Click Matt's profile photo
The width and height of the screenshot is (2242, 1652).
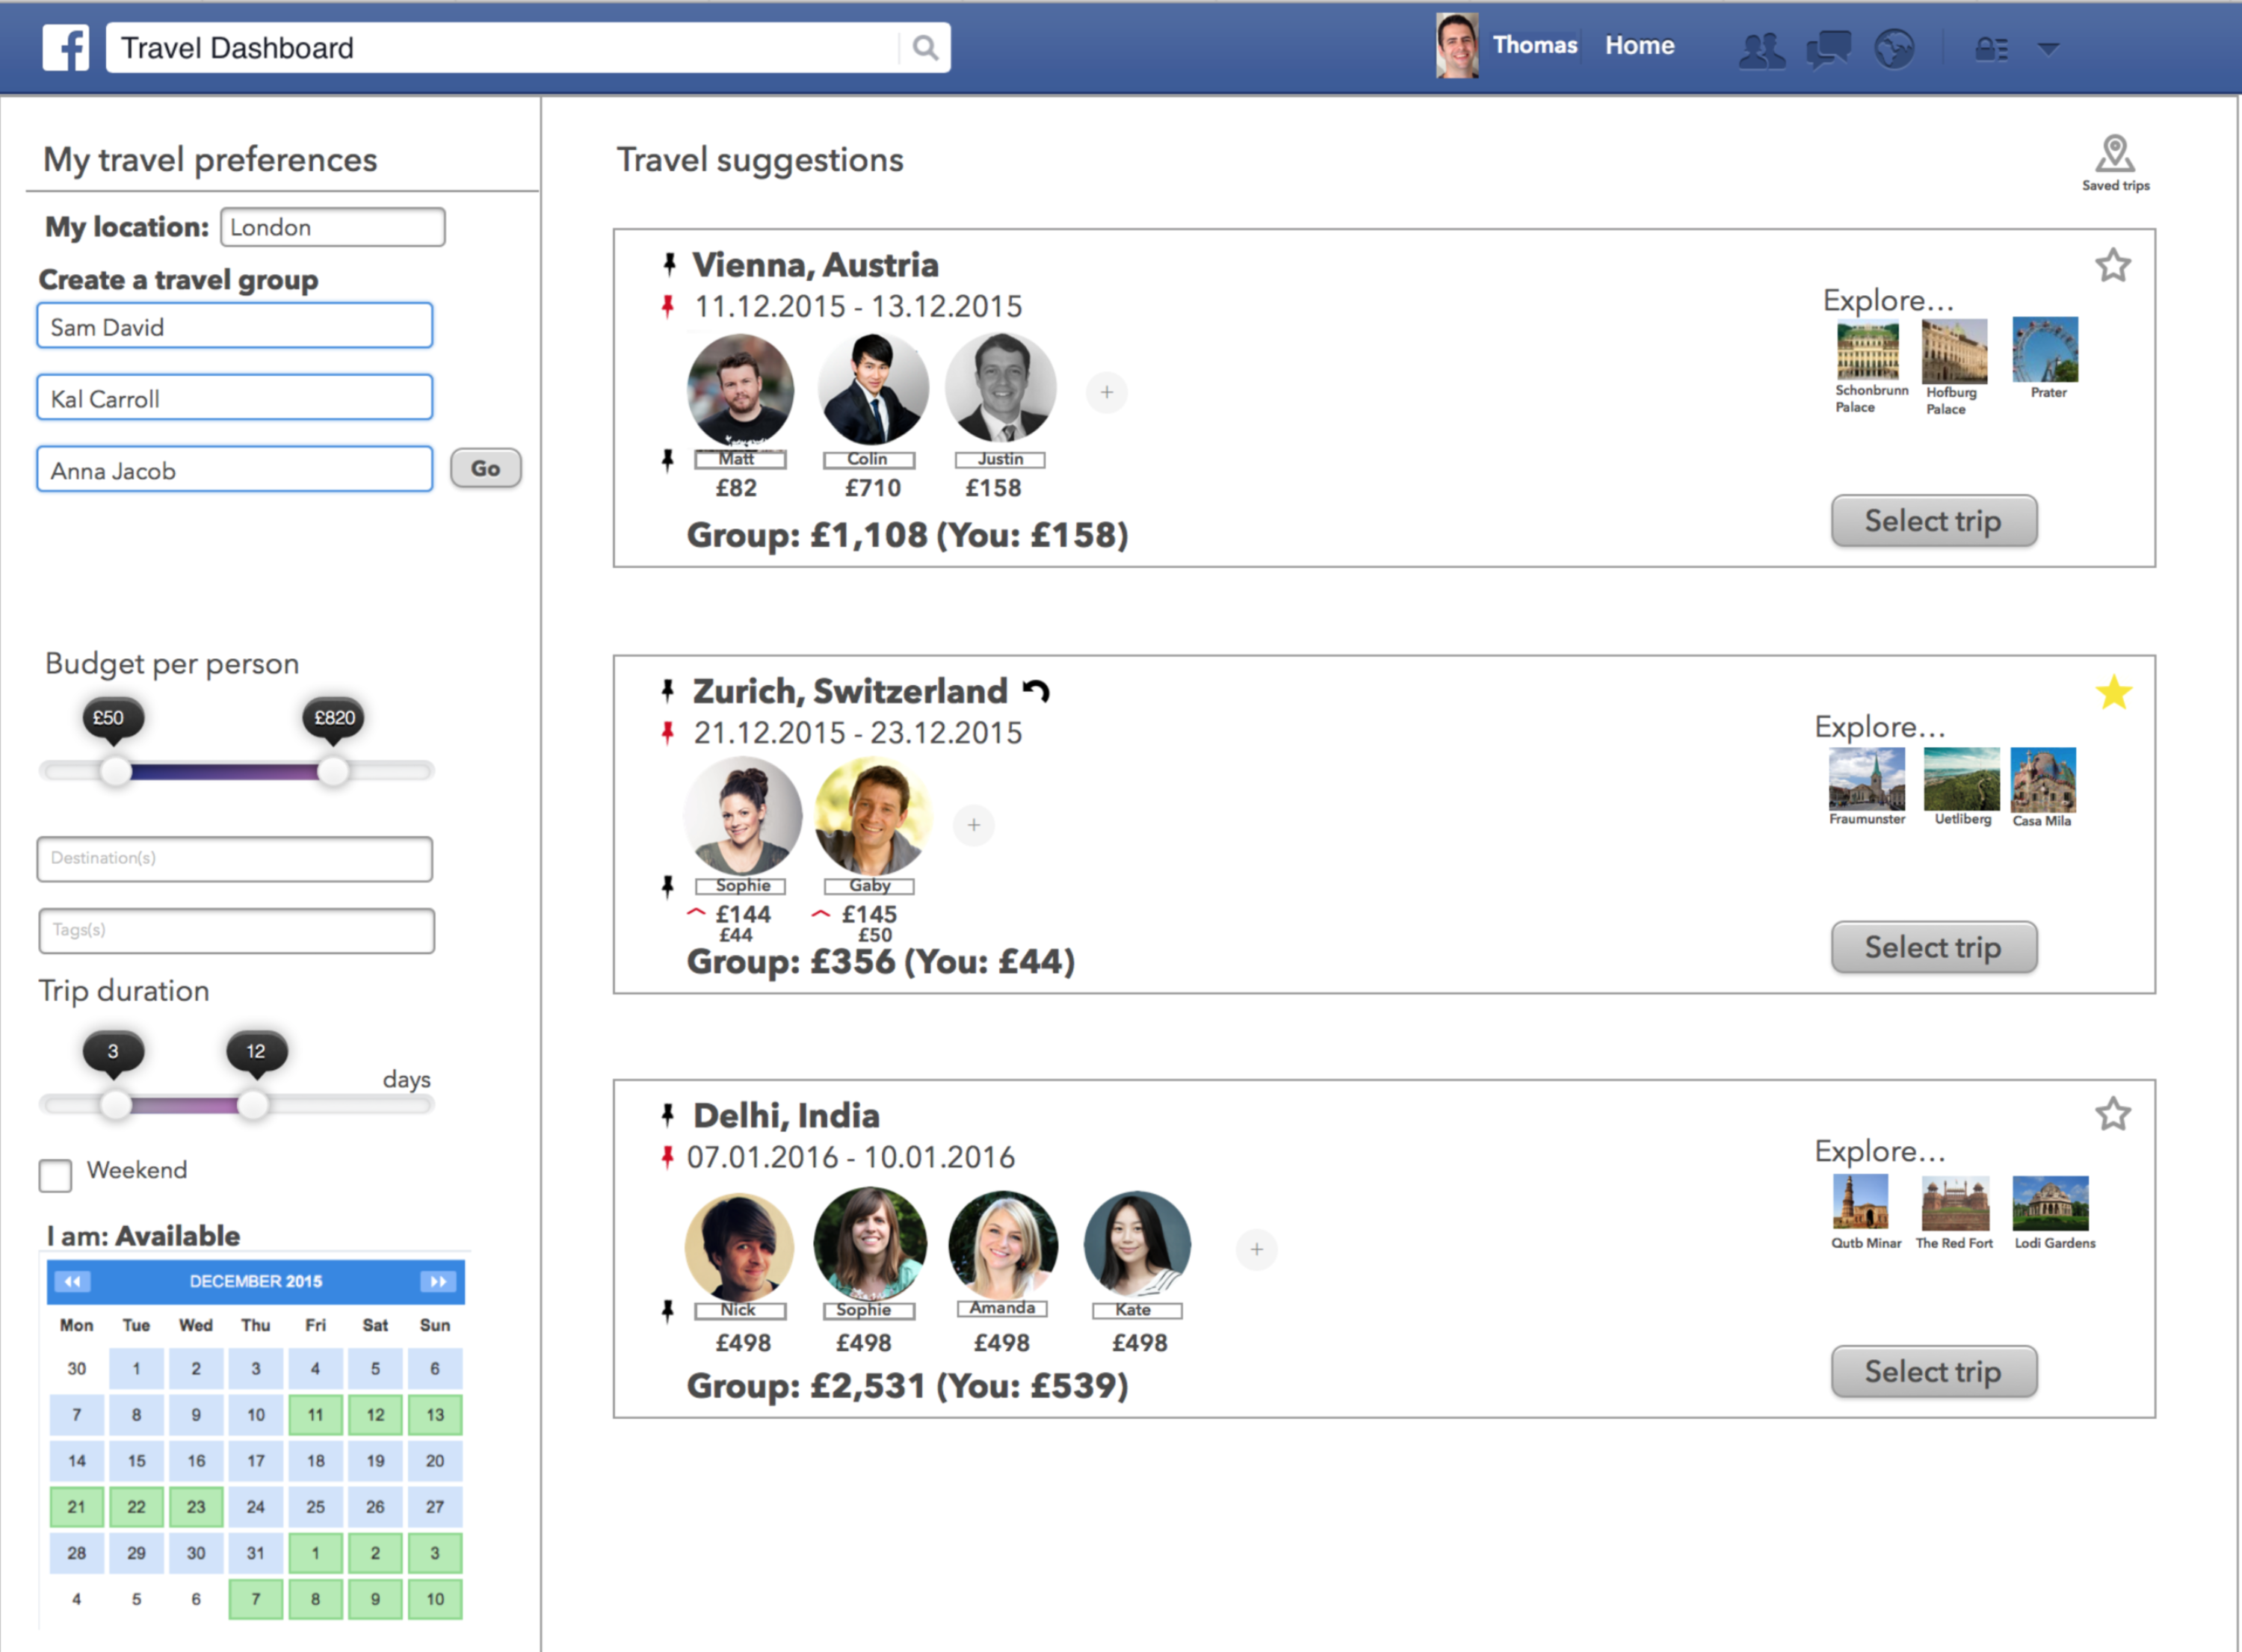(741, 390)
